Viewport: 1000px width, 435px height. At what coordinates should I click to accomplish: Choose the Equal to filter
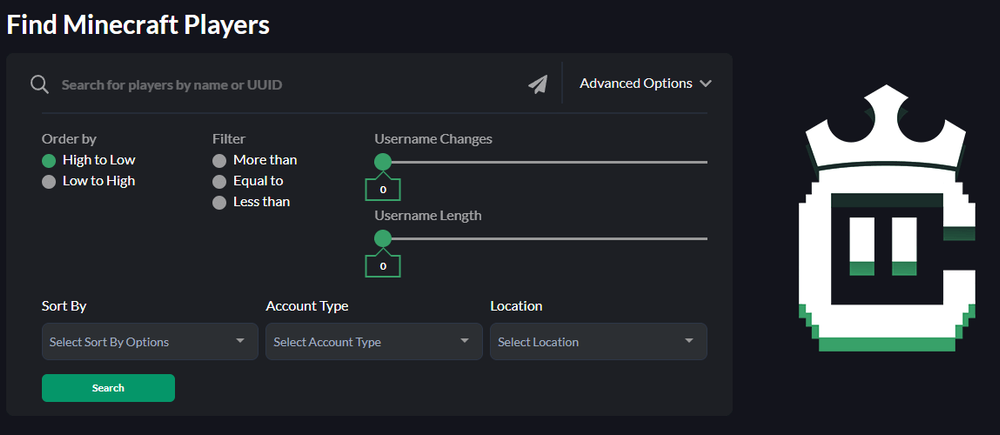[x=248, y=181]
